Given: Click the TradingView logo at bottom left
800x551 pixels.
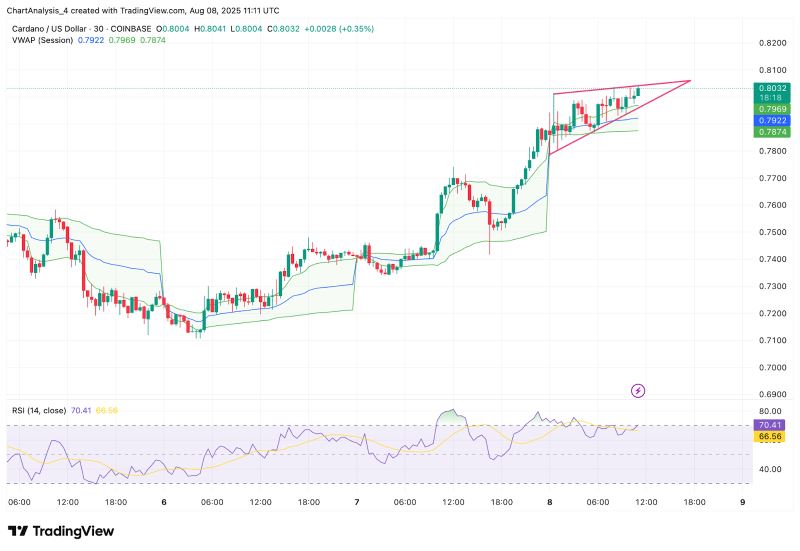Looking at the screenshot, I should pos(61,531).
